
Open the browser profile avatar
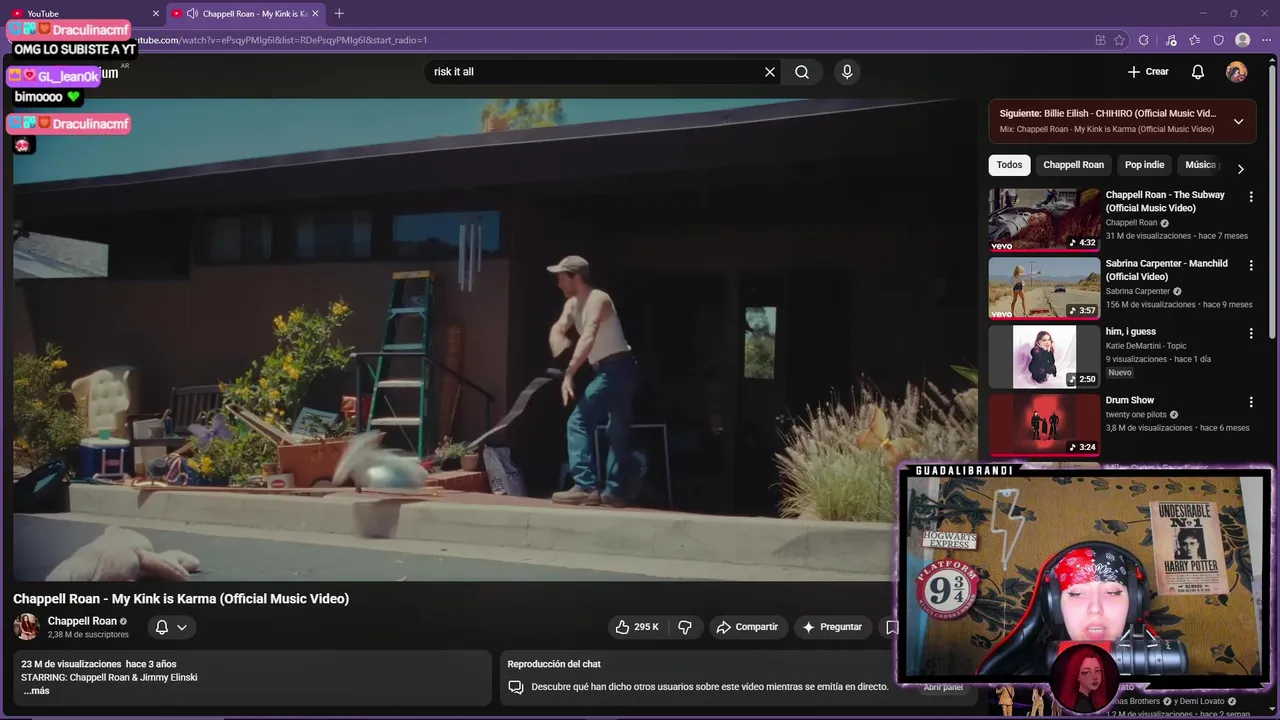1243,40
